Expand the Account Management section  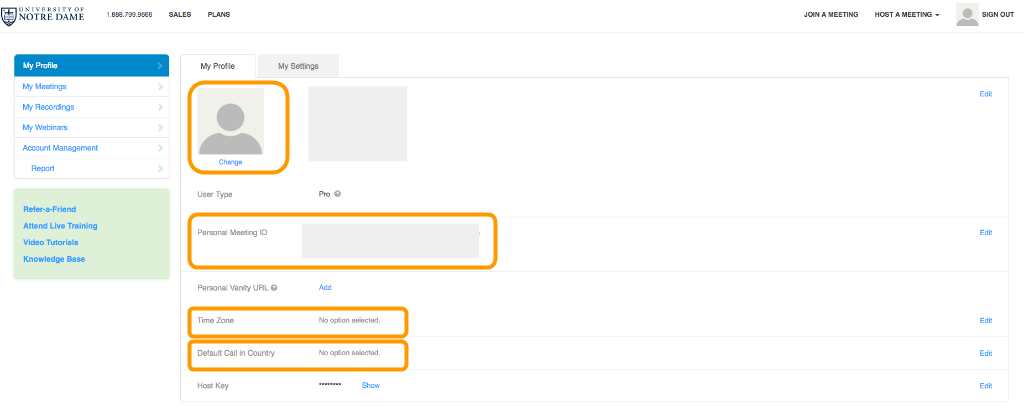coord(90,148)
